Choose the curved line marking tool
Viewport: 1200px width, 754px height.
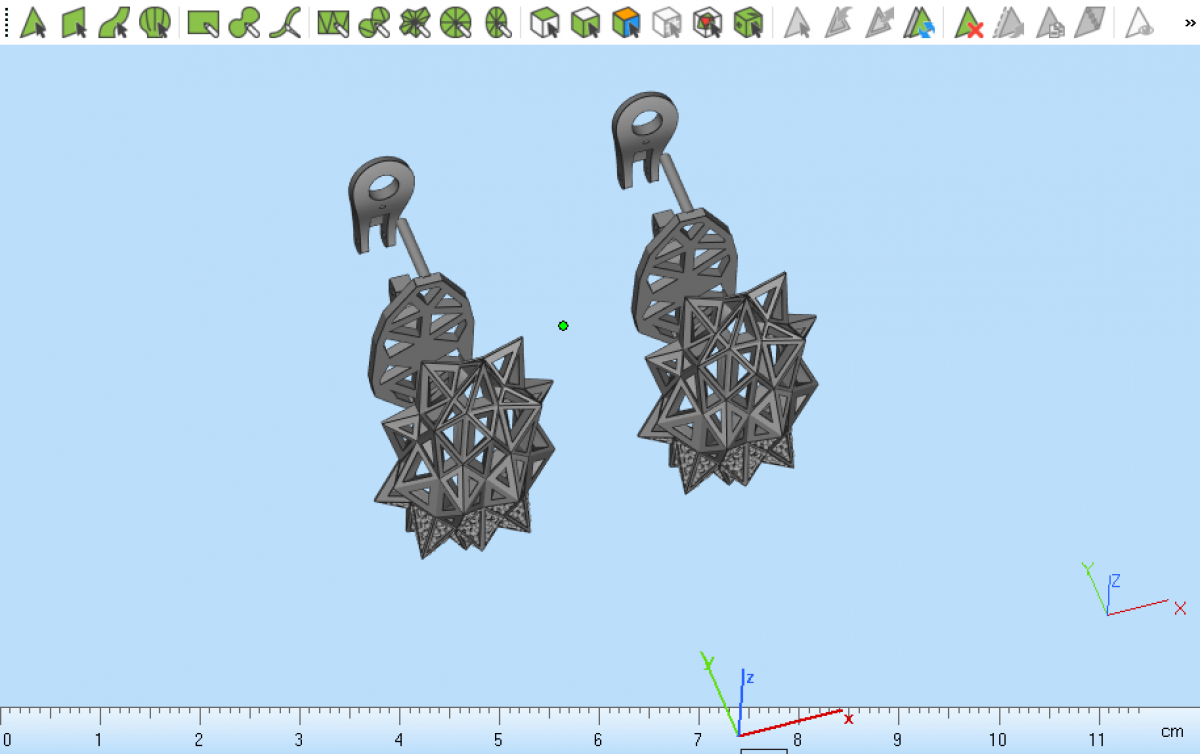(x=285, y=22)
